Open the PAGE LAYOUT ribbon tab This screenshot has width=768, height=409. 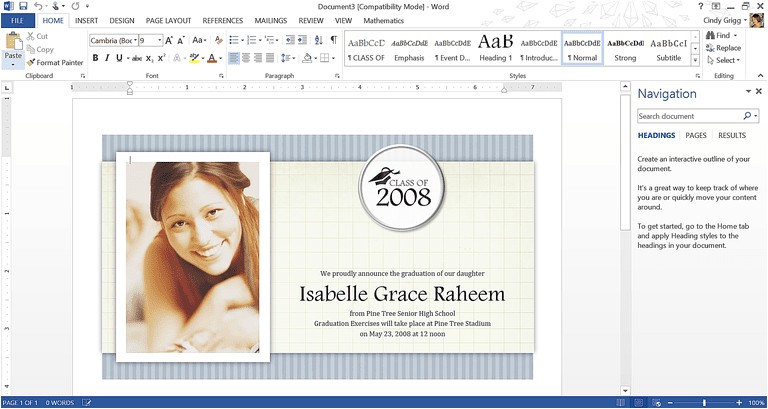[168, 20]
